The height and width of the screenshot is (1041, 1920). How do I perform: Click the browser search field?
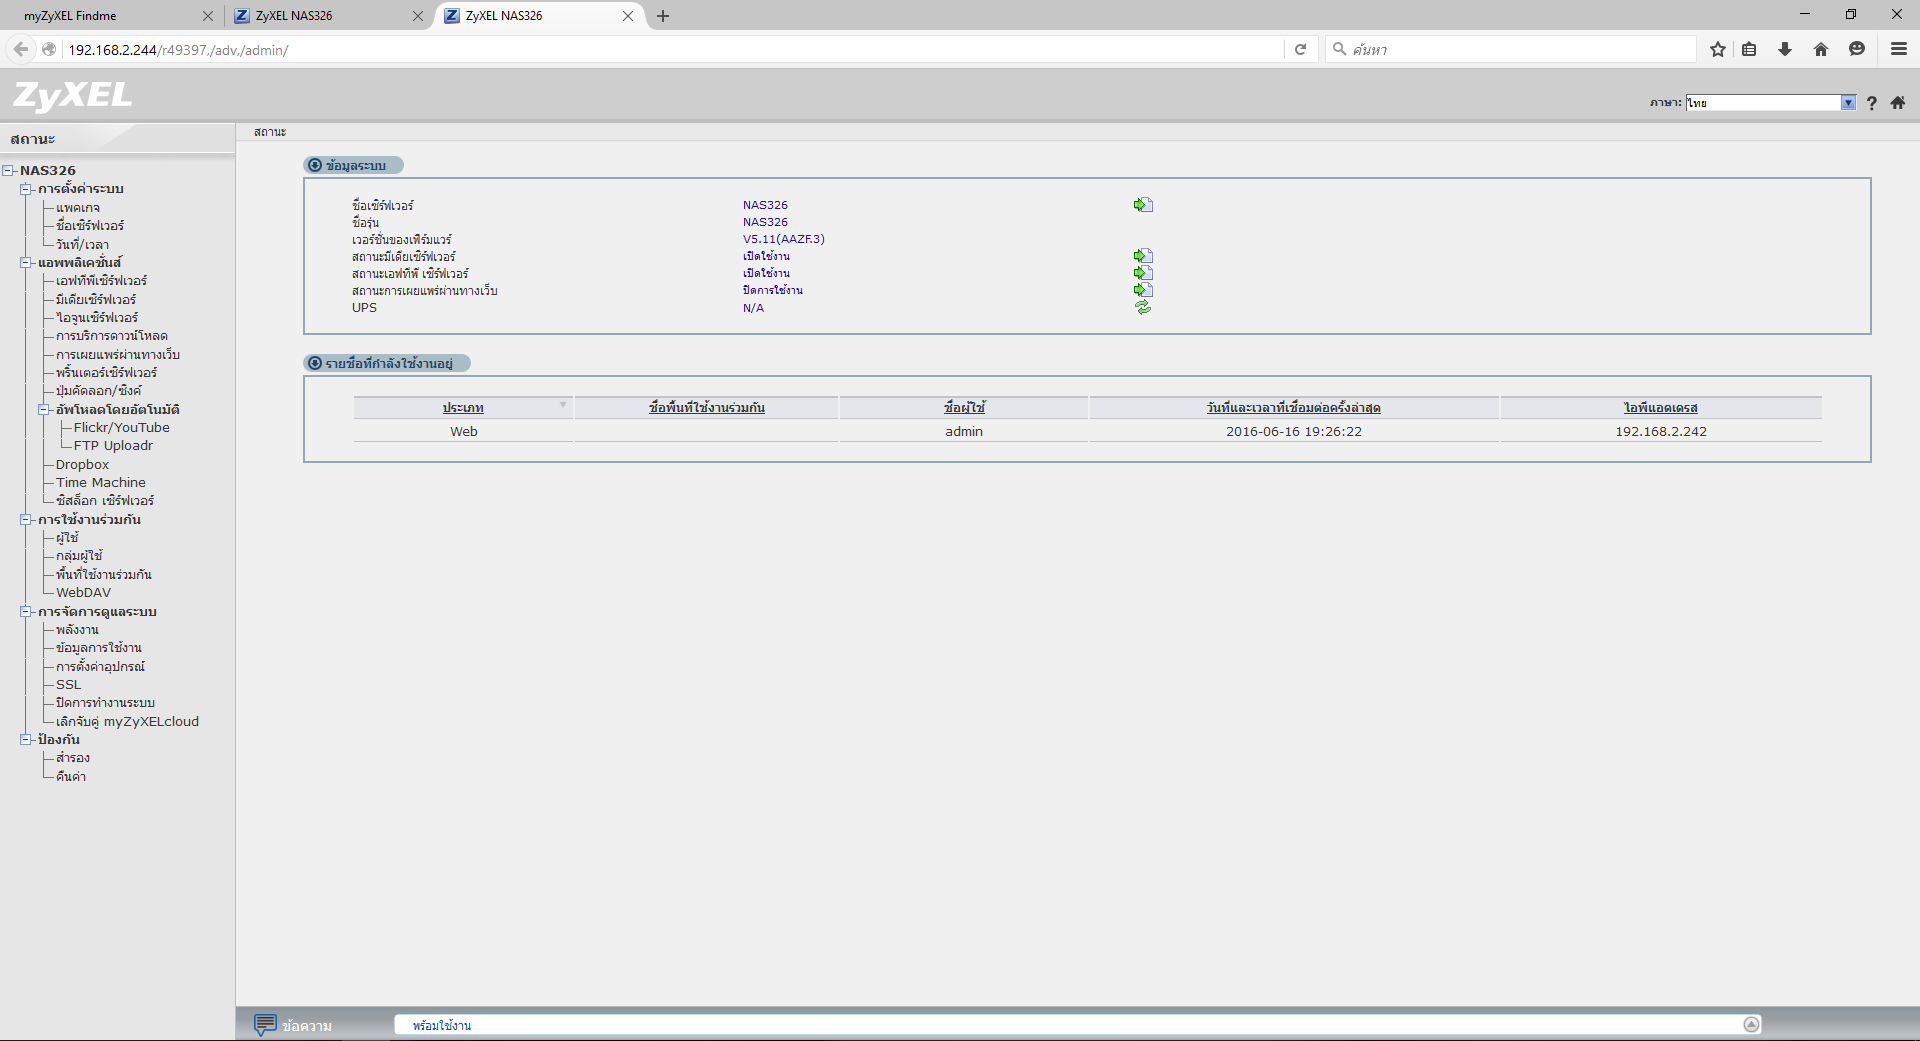1510,49
